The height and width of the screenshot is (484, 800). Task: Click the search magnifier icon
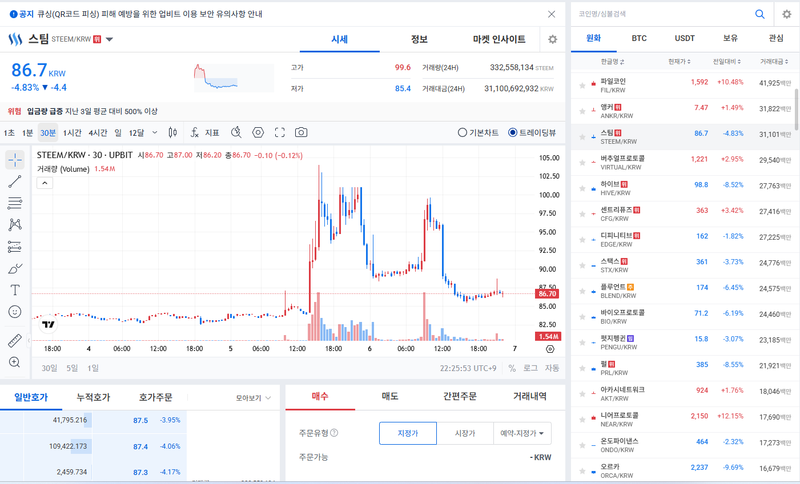click(760, 14)
